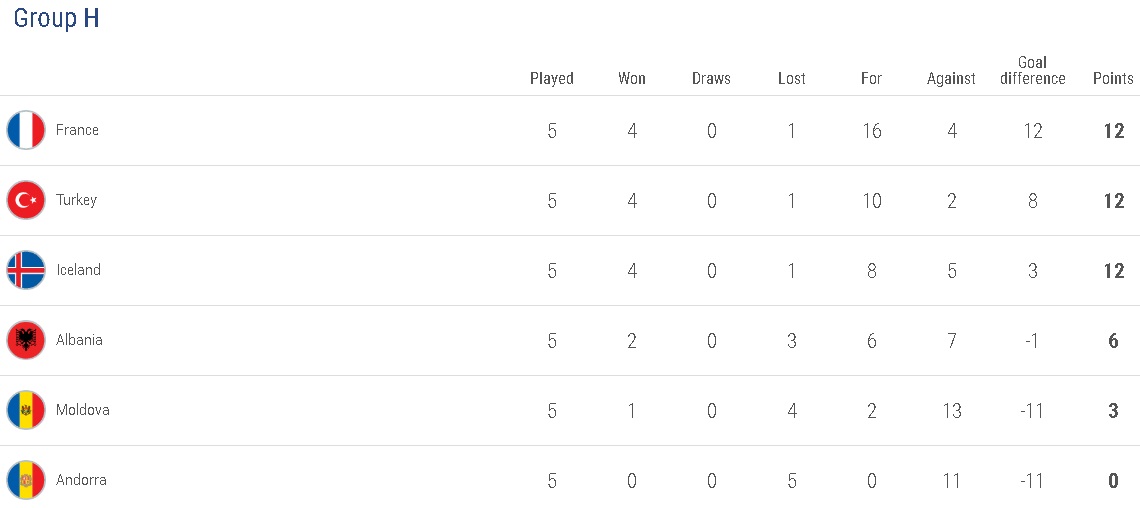1140x508 pixels.
Task: Click the Won column header
Action: 632,78
